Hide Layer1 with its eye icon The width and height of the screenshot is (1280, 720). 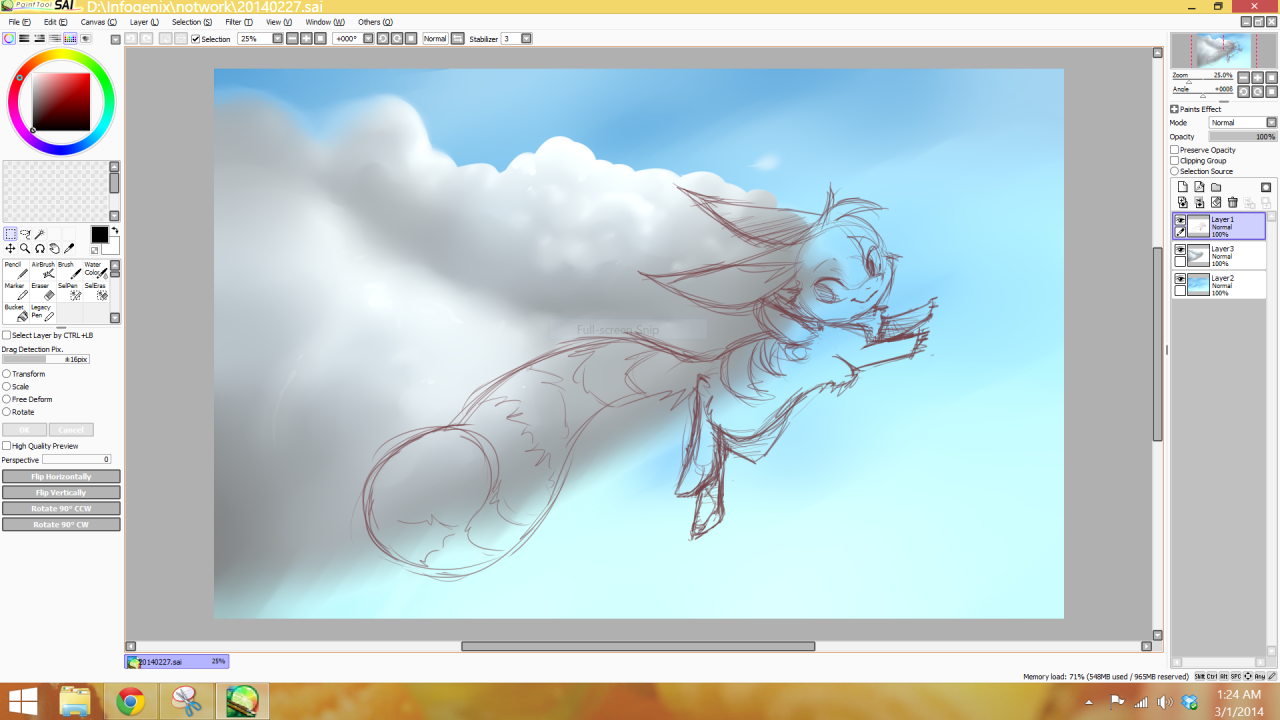[x=1180, y=220]
